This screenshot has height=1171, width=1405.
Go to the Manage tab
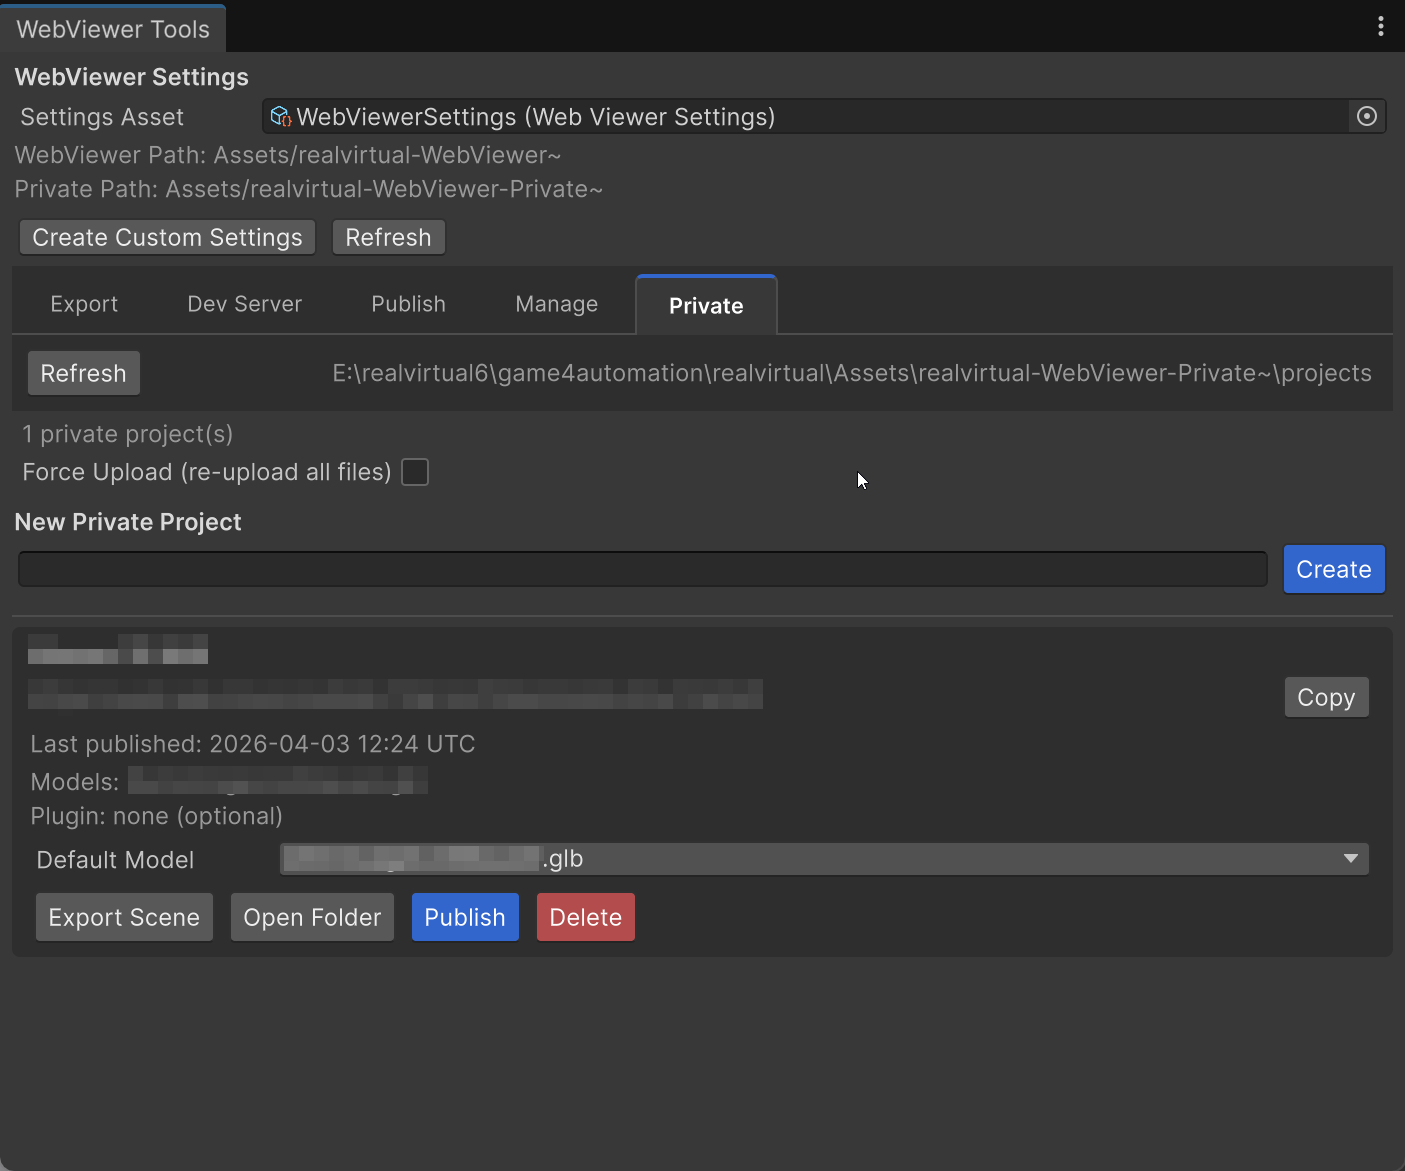point(556,304)
